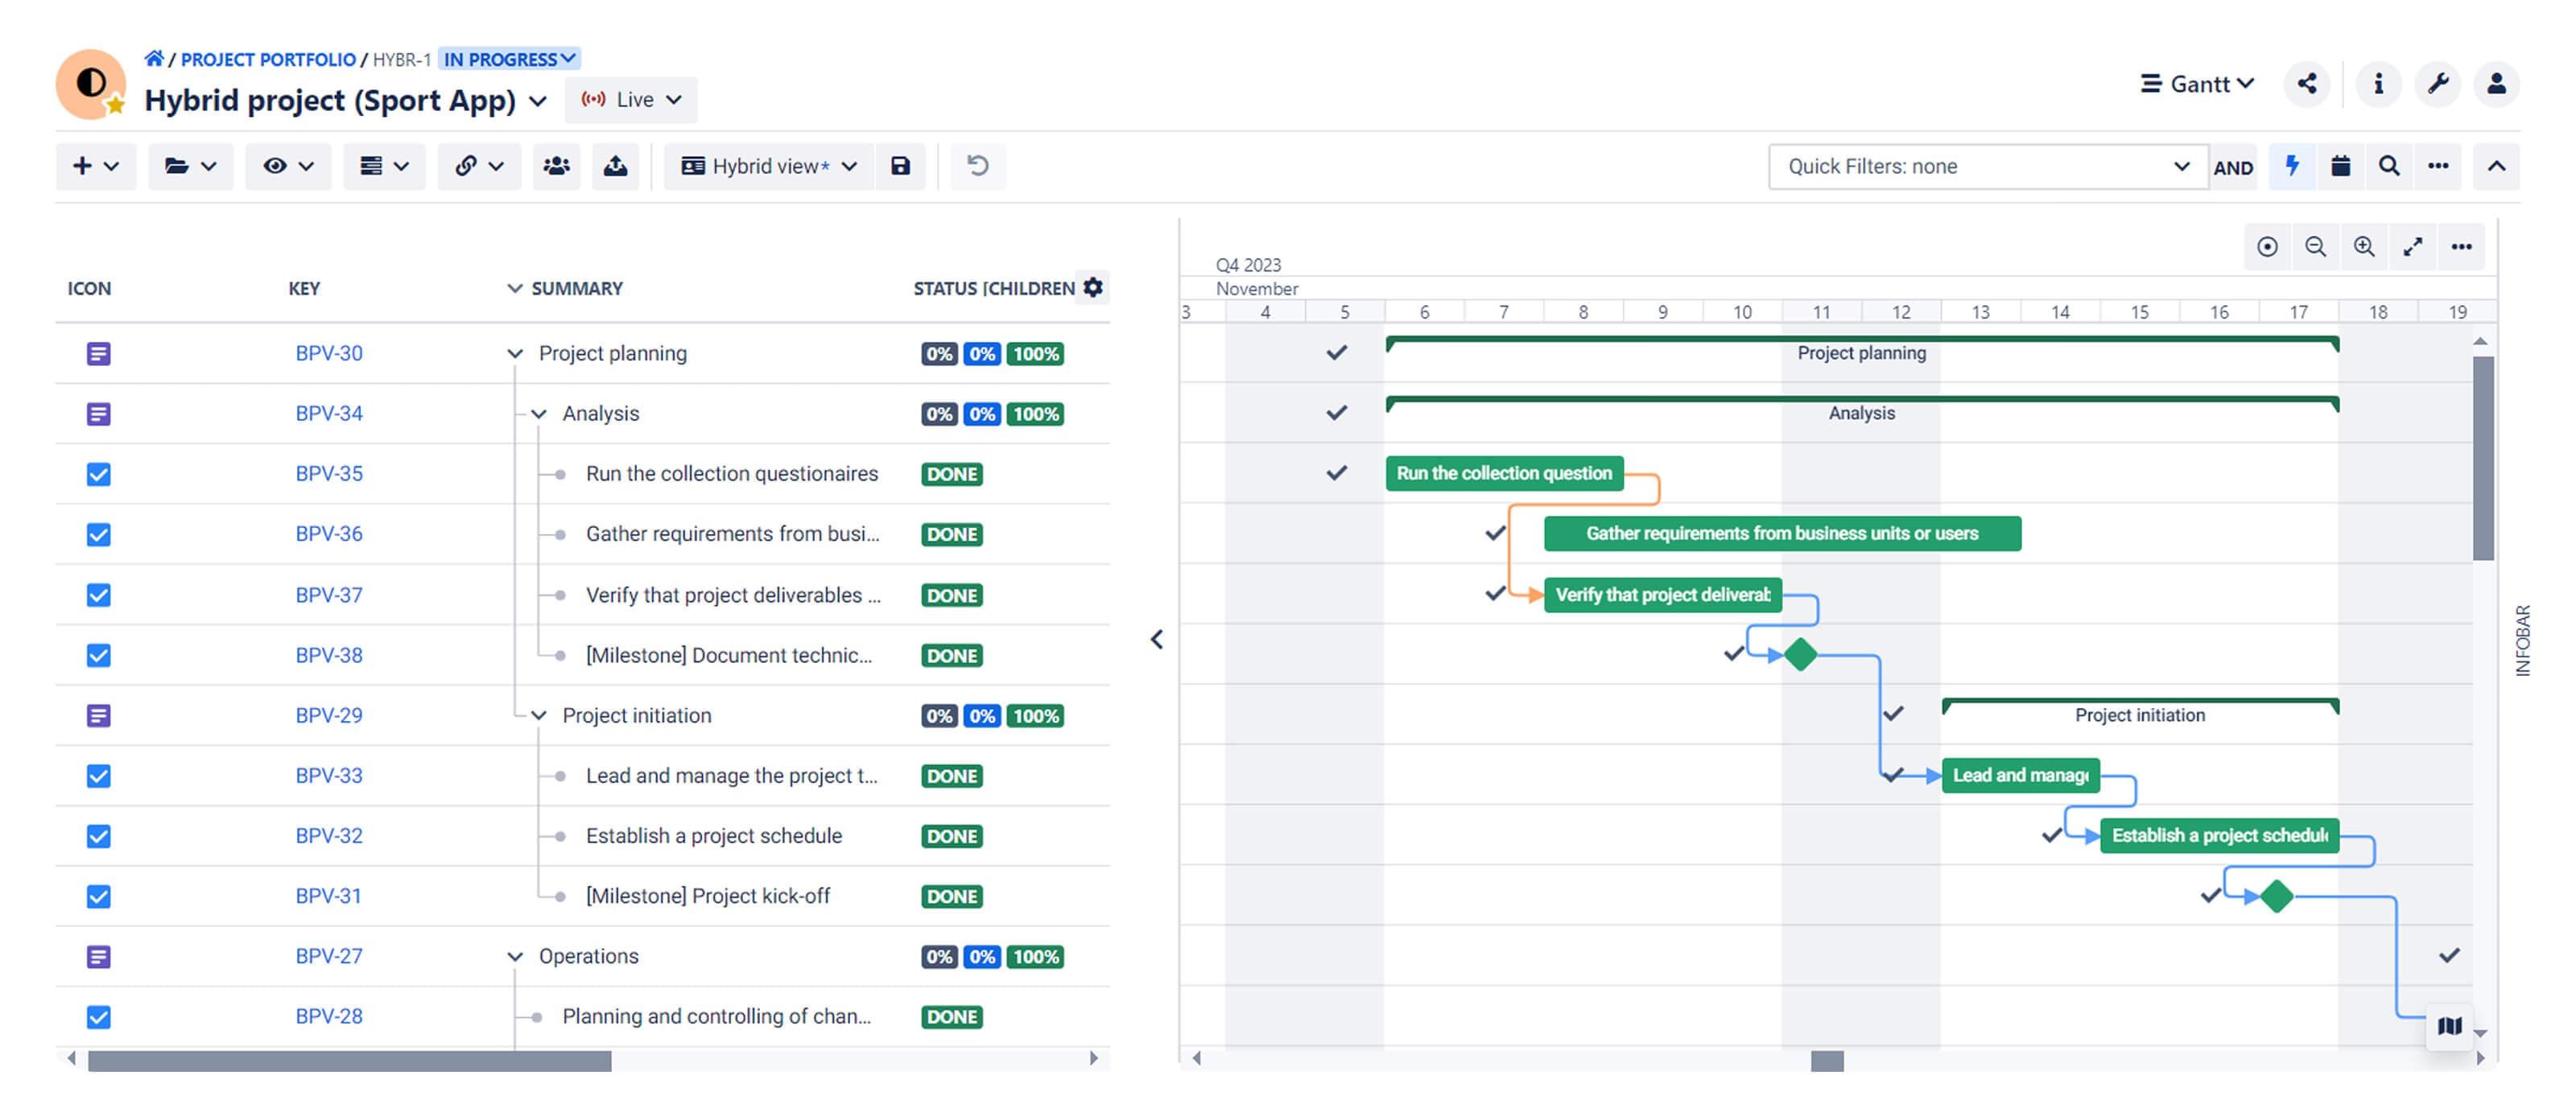Click the search magnifier icon
The width and height of the screenshot is (2576, 1104).
click(2389, 166)
